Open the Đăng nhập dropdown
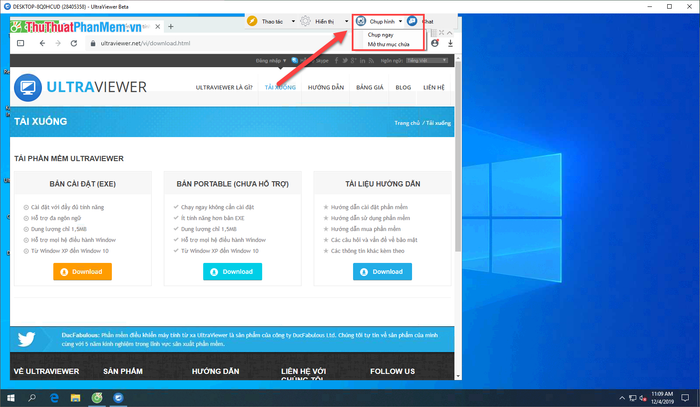This screenshot has width=700, height=407. [x=271, y=61]
